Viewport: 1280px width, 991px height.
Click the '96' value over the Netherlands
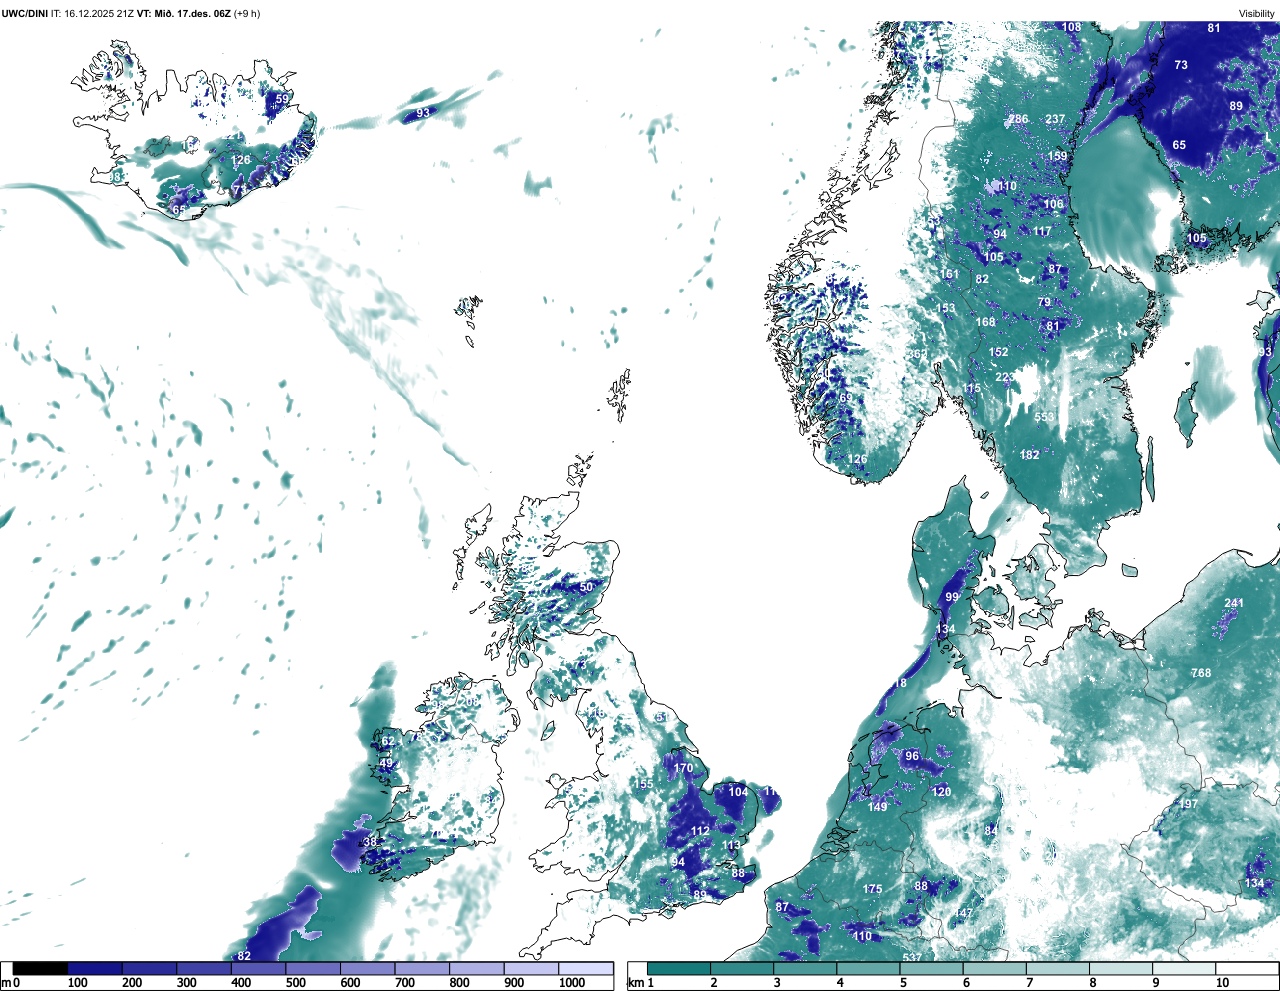click(x=912, y=757)
